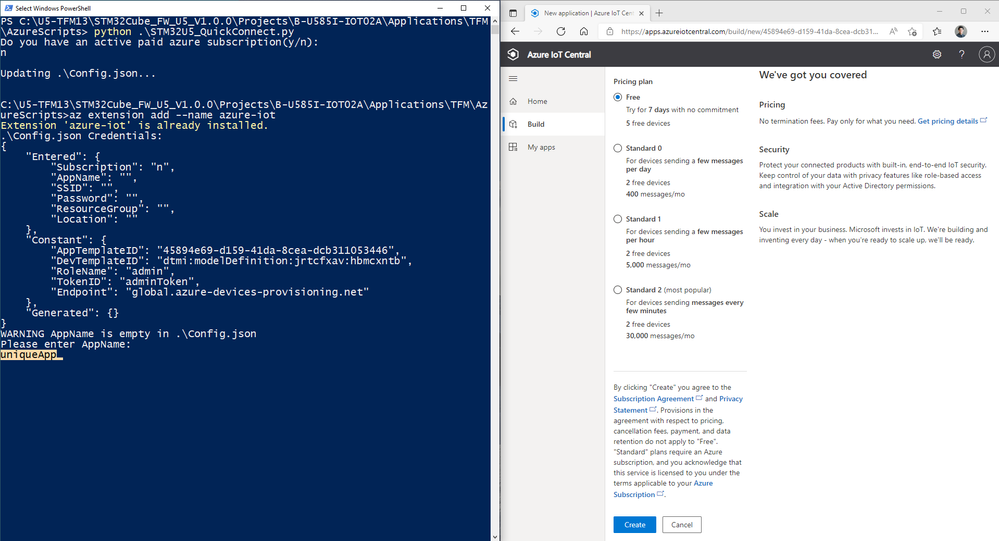Click "Endpoint" provisioning line in PowerShell
999x541 pixels.
(210, 292)
